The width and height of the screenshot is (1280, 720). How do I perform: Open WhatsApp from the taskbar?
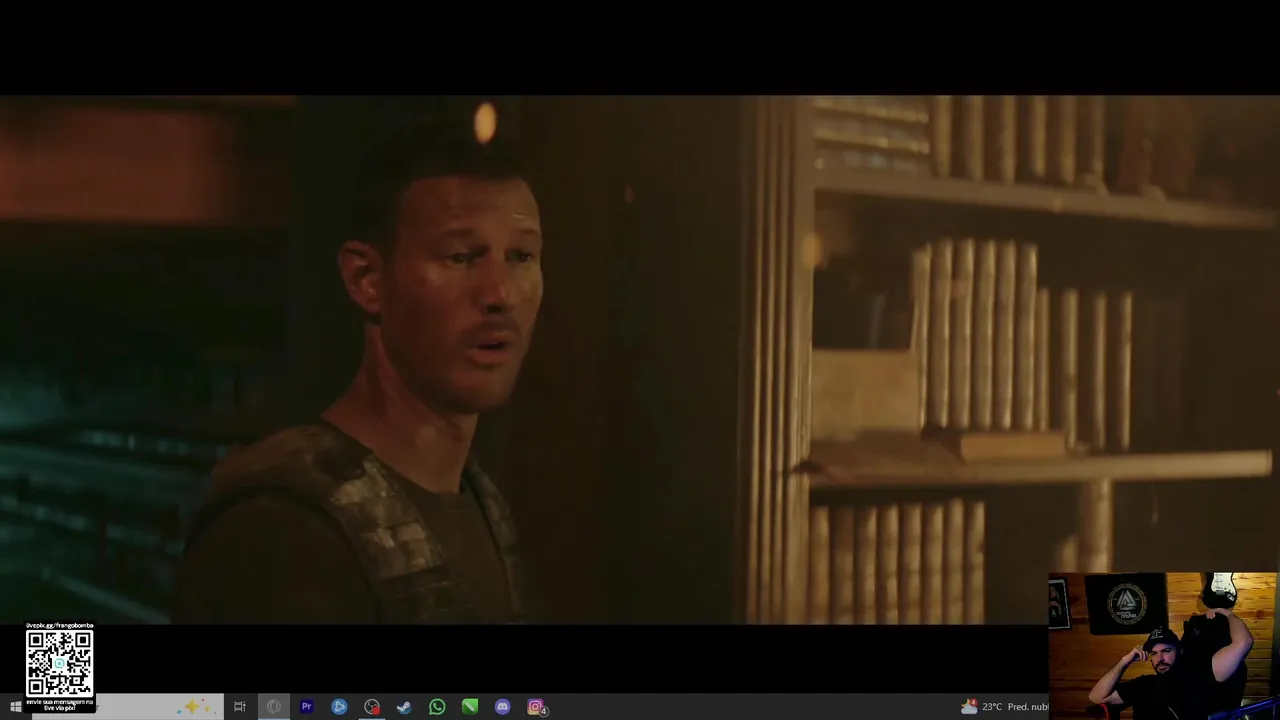point(437,707)
